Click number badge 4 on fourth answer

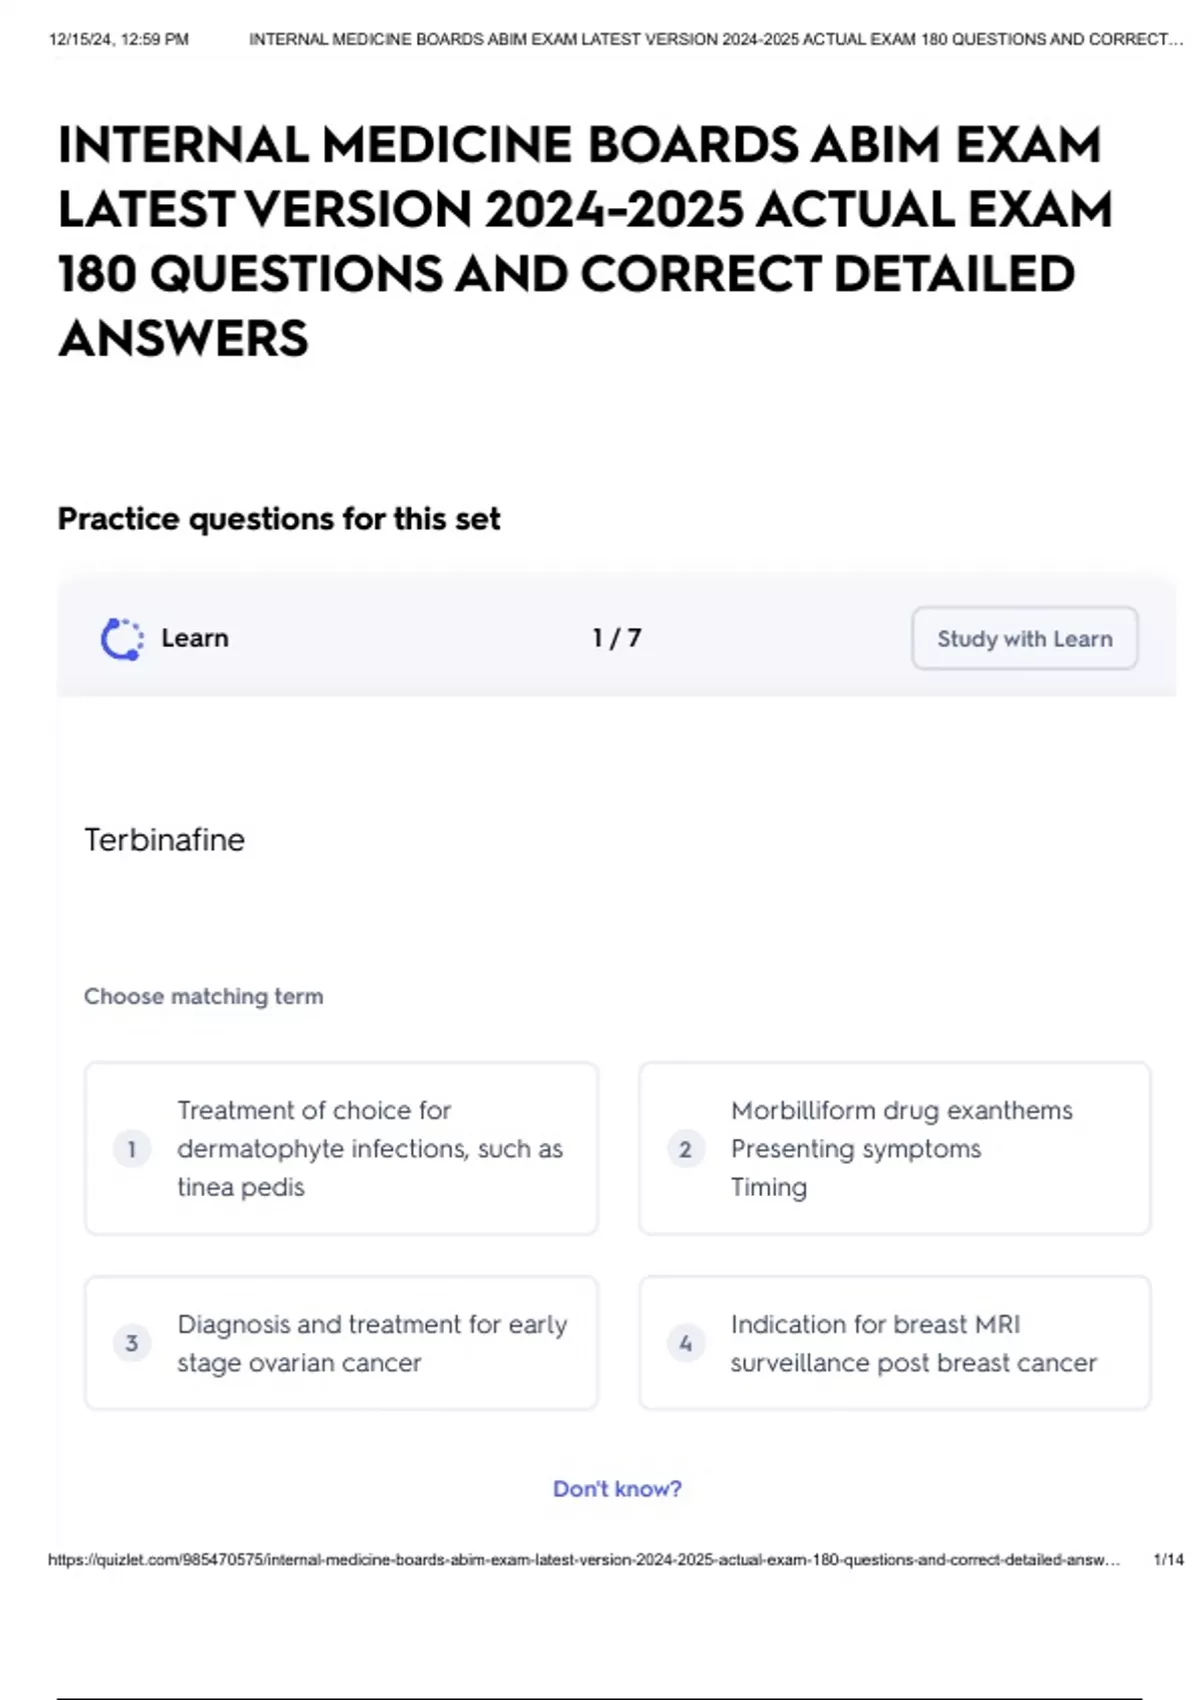[x=685, y=1343]
